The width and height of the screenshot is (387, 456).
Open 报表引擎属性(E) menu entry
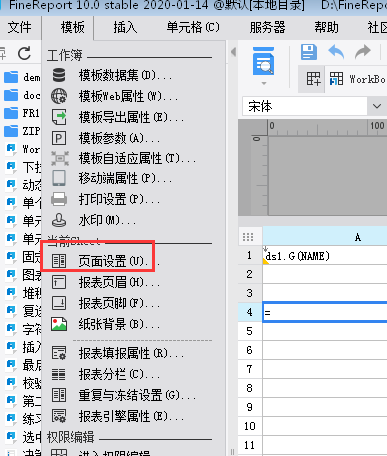point(131,416)
